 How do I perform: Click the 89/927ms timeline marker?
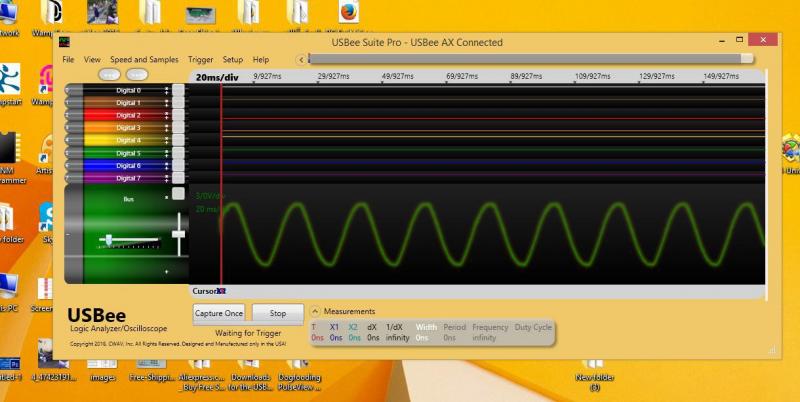coord(526,77)
